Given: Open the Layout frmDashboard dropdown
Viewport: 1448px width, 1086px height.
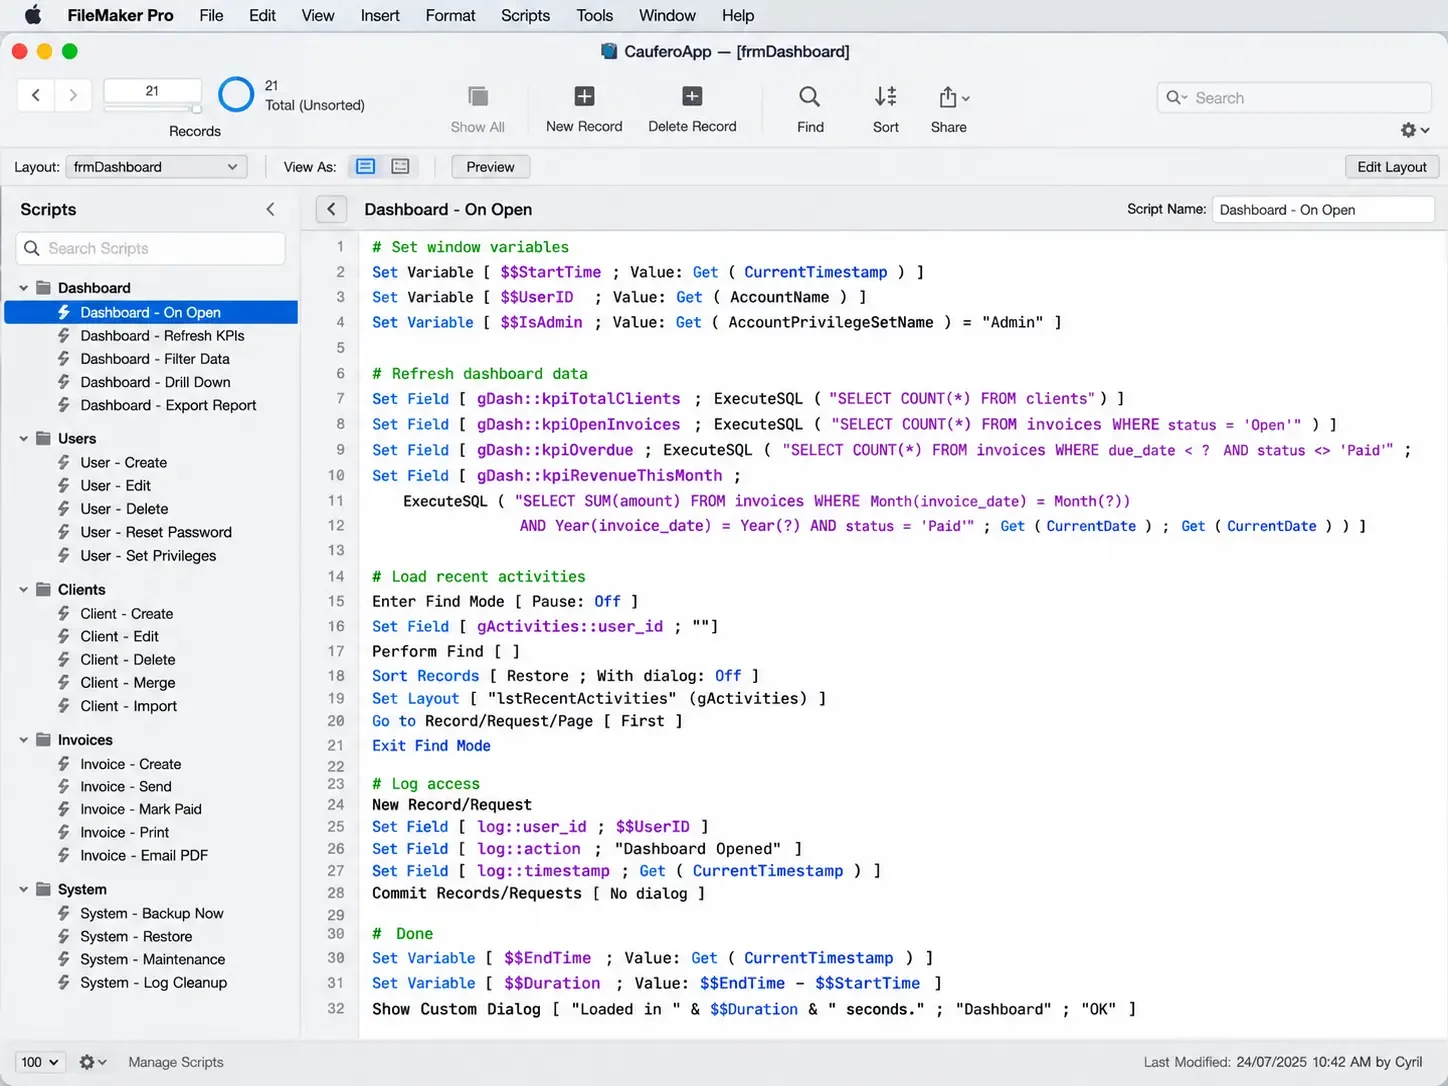Looking at the screenshot, I should pos(156,167).
